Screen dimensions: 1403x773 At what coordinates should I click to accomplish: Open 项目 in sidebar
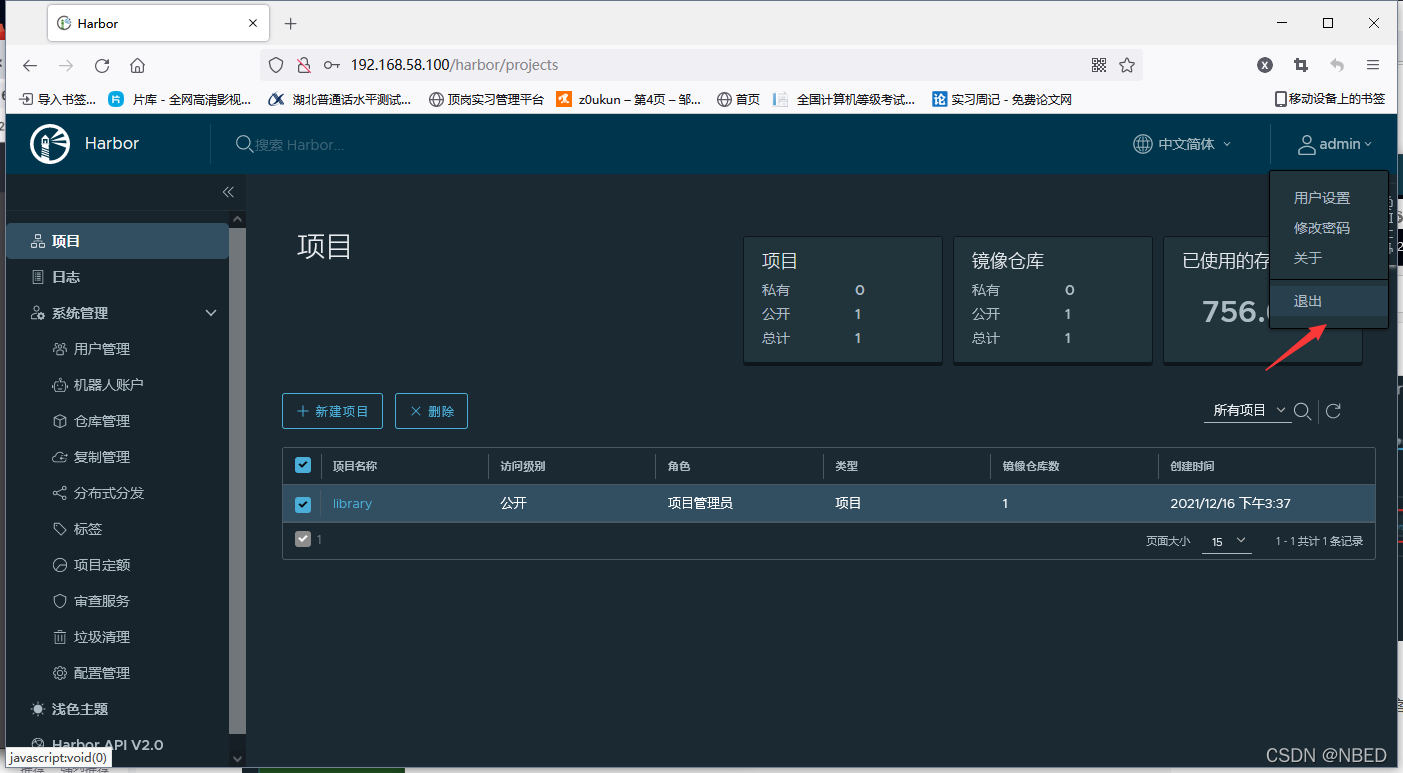(117, 241)
